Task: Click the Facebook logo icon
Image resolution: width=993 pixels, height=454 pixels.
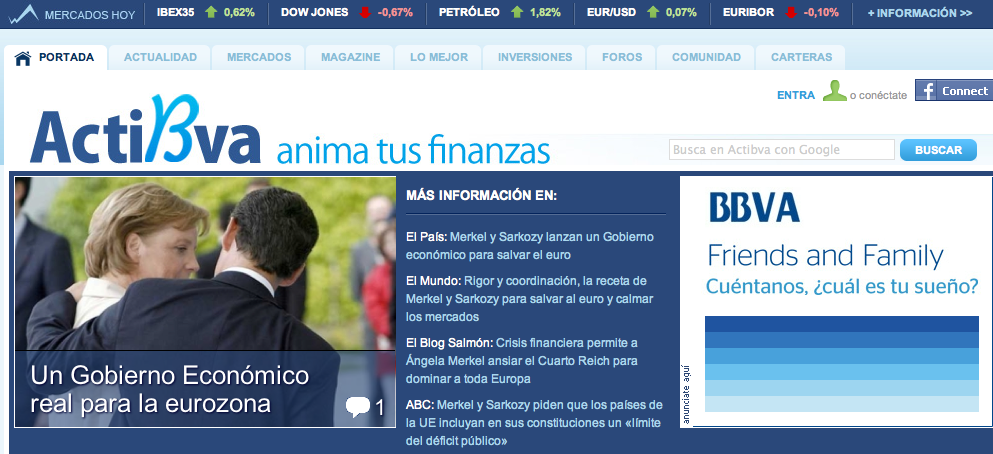Action: 927,91
